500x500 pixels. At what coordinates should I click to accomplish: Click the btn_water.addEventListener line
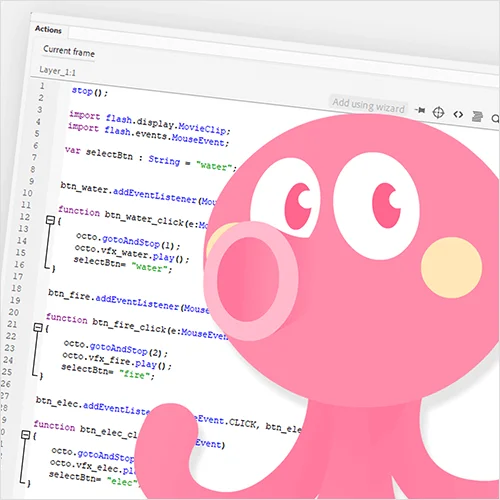pos(138,193)
